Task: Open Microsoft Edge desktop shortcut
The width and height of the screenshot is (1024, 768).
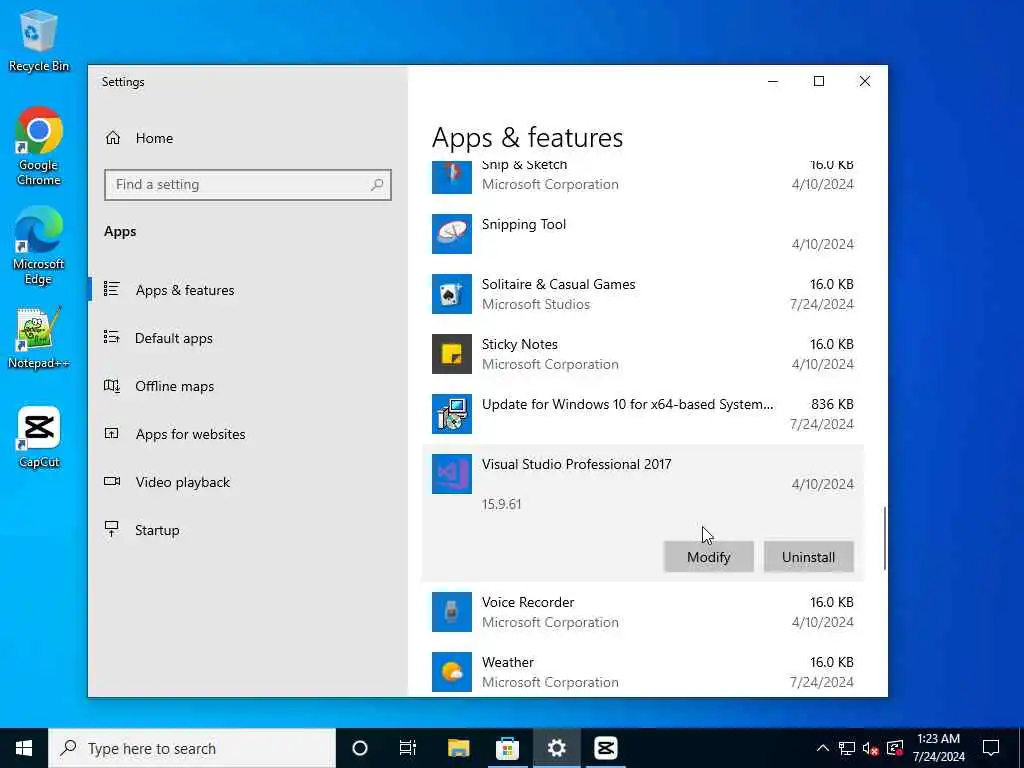Action: pos(39,246)
